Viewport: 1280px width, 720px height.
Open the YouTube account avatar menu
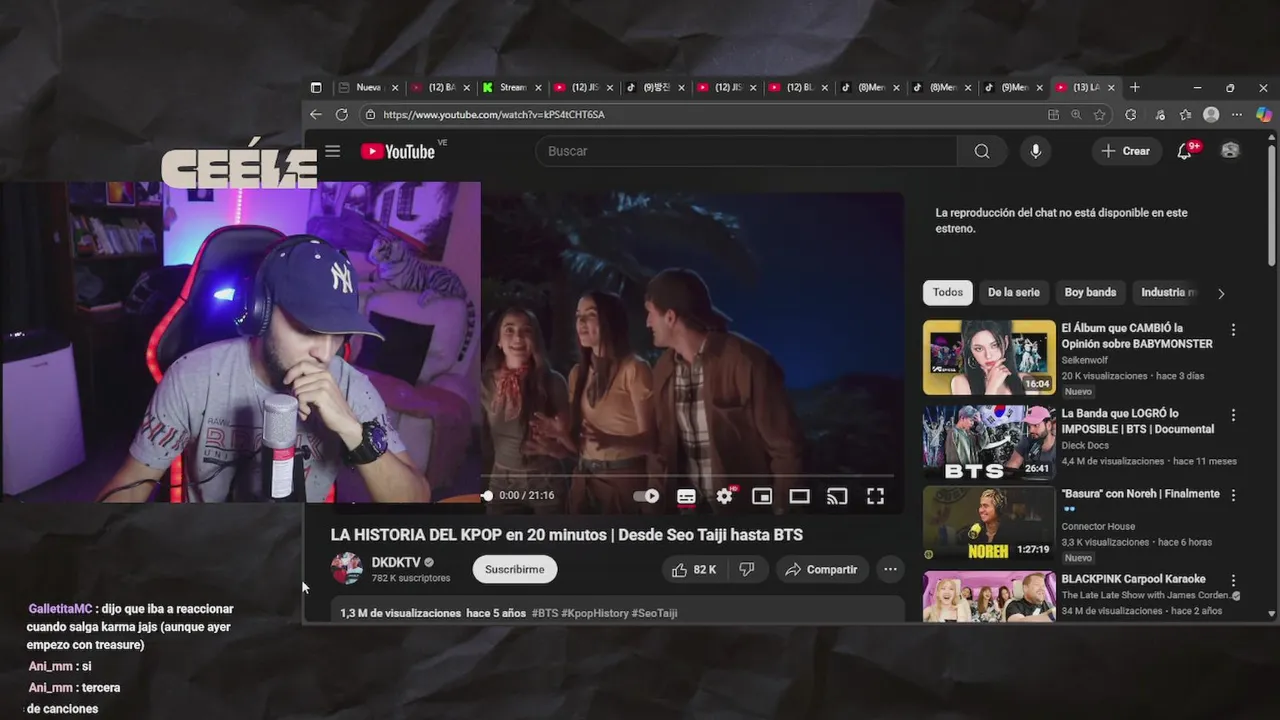tap(1230, 151)
